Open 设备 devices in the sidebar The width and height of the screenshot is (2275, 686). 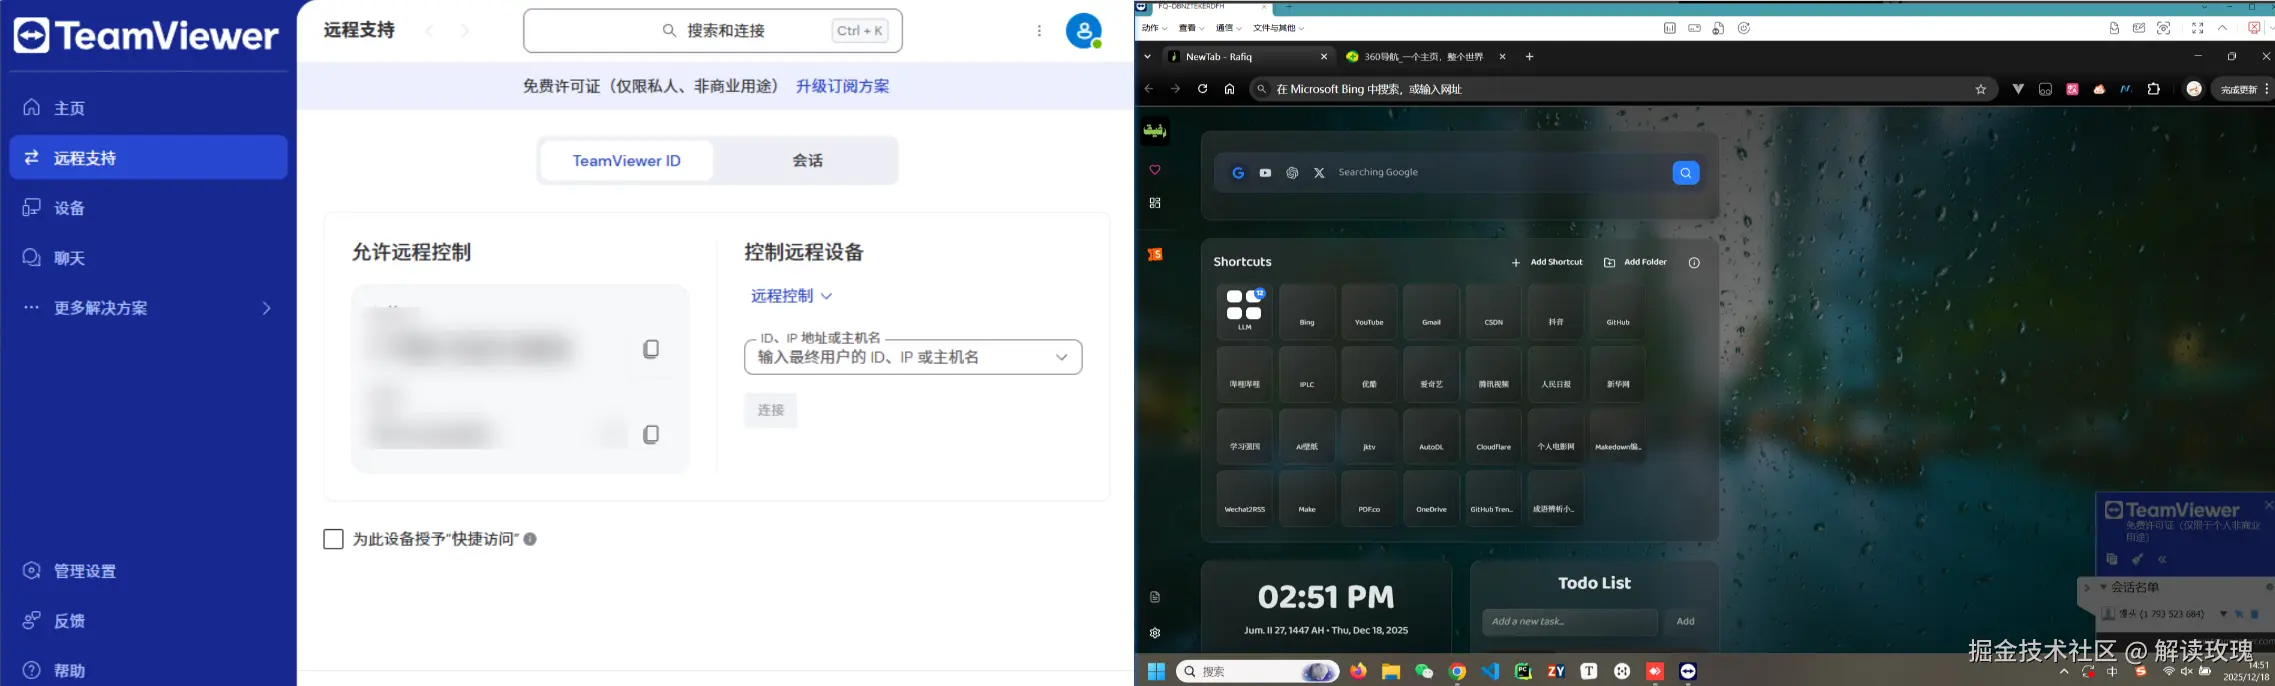148,208
